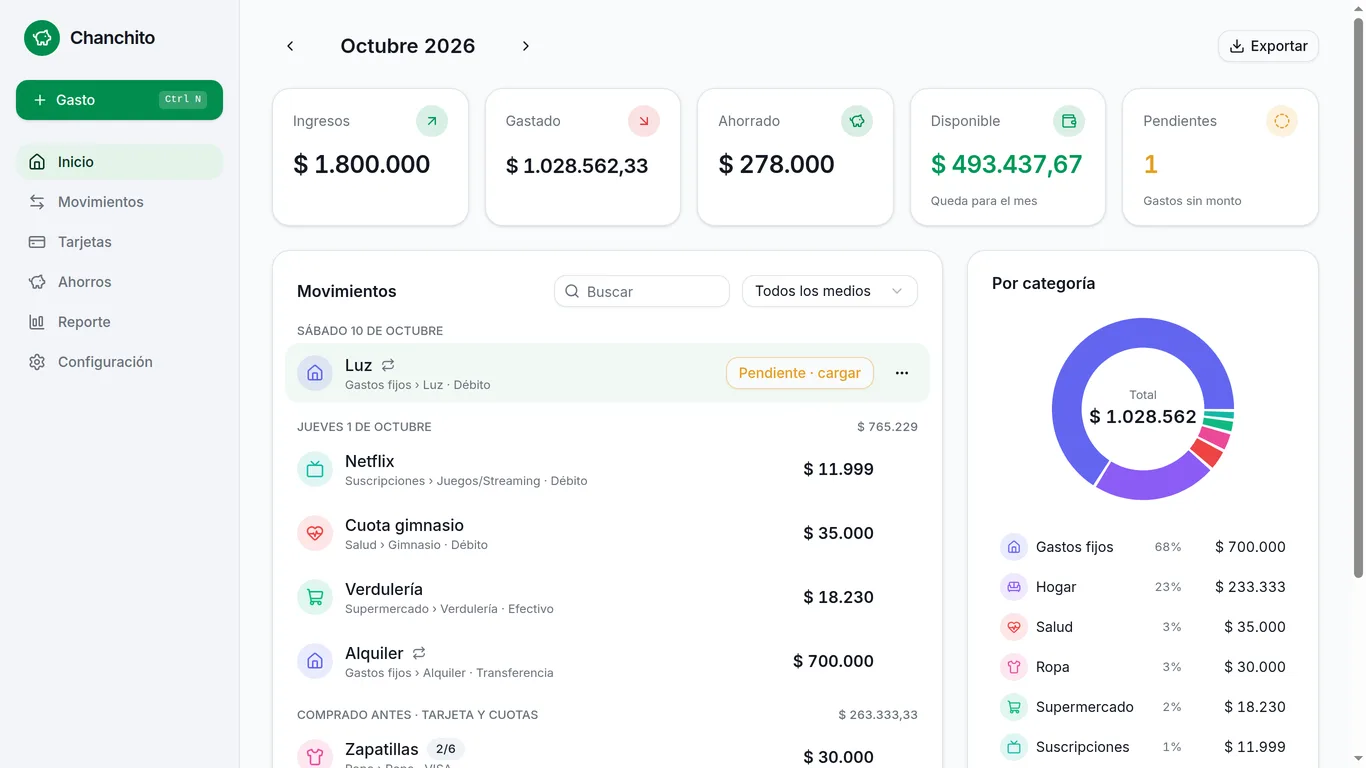Open the three-dot menu for Luz
Screen dimensions: 1366x768
902,373
